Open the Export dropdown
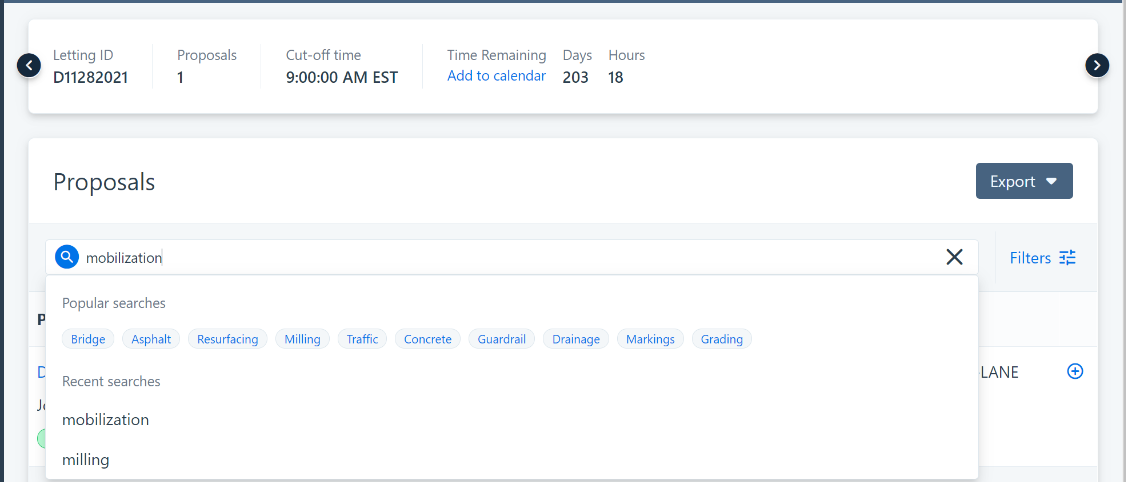Image resolution: width=1126 pixels, height=482 pixels. point(1023,181)
